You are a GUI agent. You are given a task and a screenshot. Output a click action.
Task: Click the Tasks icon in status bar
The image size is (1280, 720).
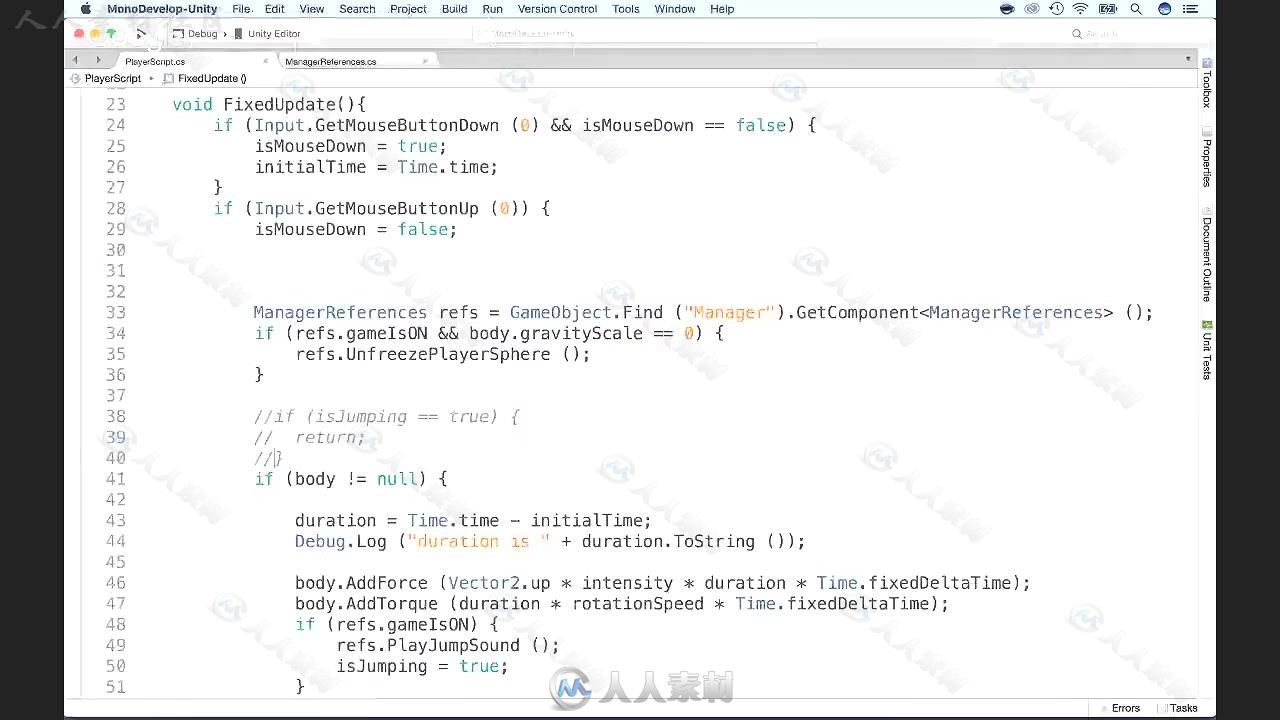pos(1163,708)
